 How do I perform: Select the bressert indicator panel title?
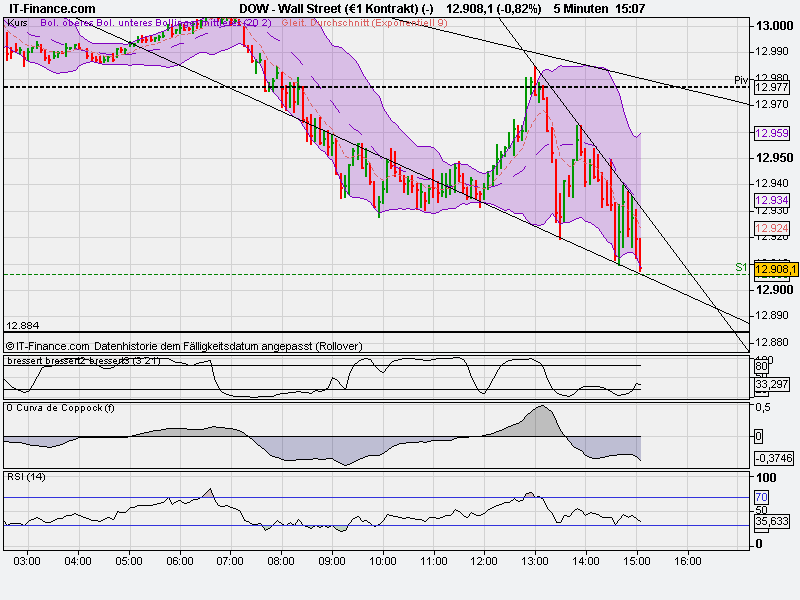coord(84,361)
